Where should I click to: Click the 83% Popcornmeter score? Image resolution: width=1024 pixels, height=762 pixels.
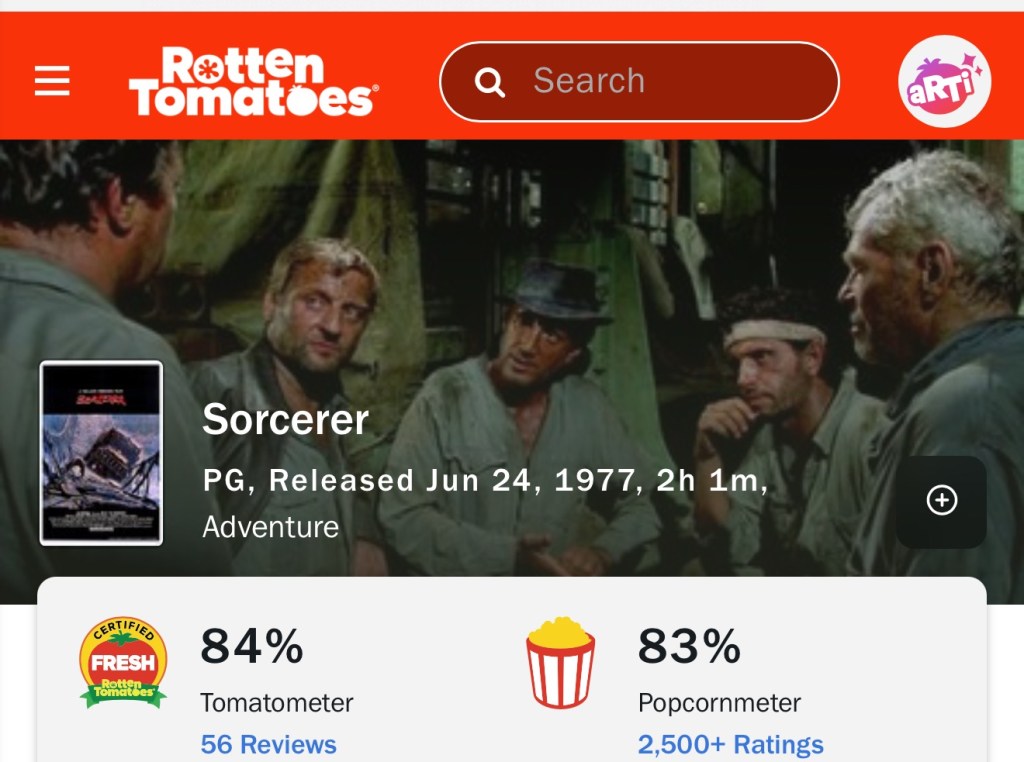click(689, 646)
